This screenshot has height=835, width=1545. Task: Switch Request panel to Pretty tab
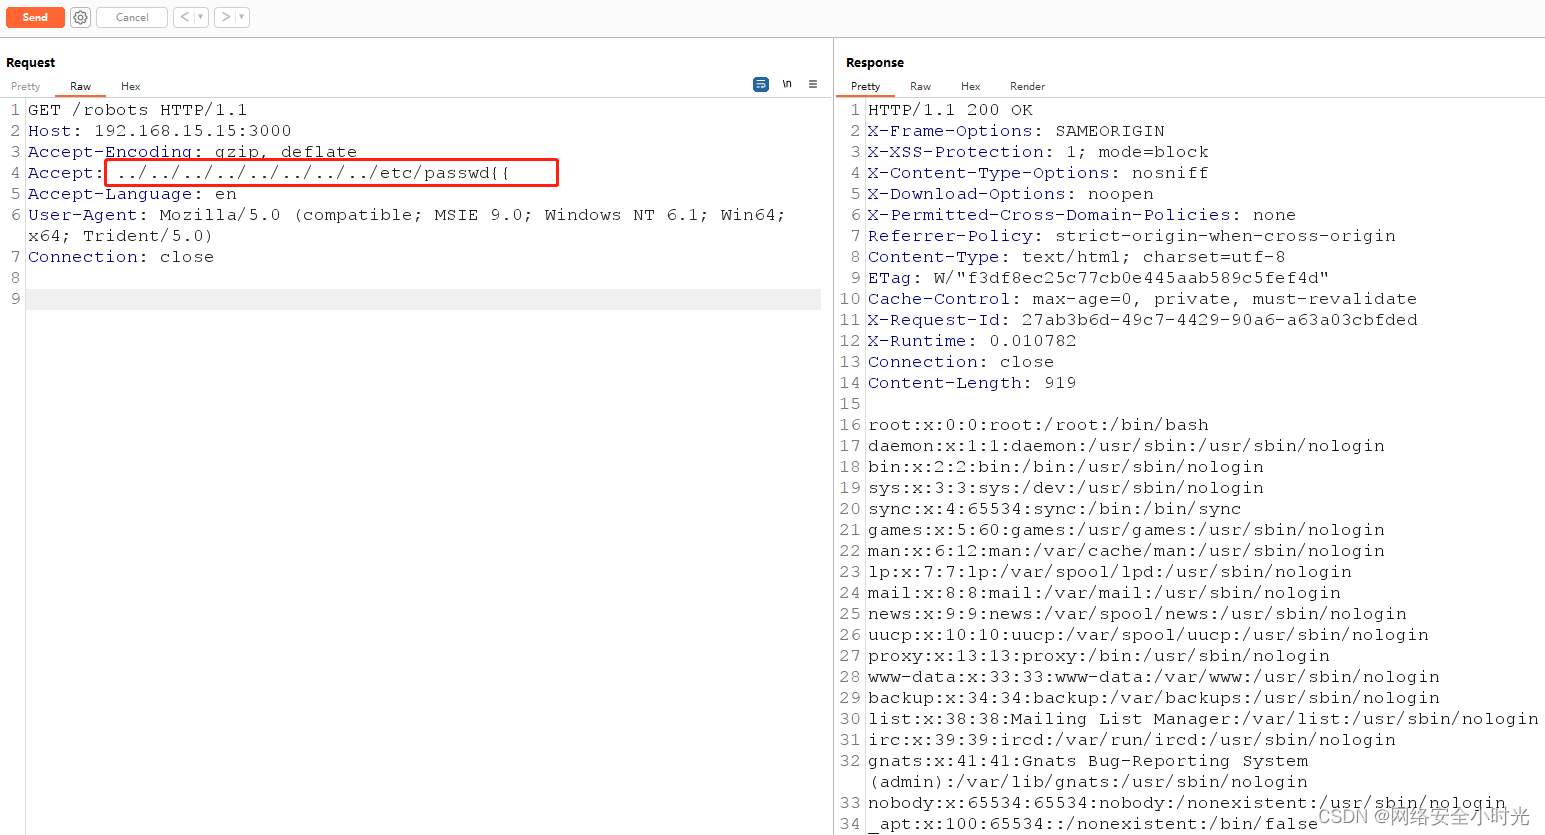click(26, 87)
